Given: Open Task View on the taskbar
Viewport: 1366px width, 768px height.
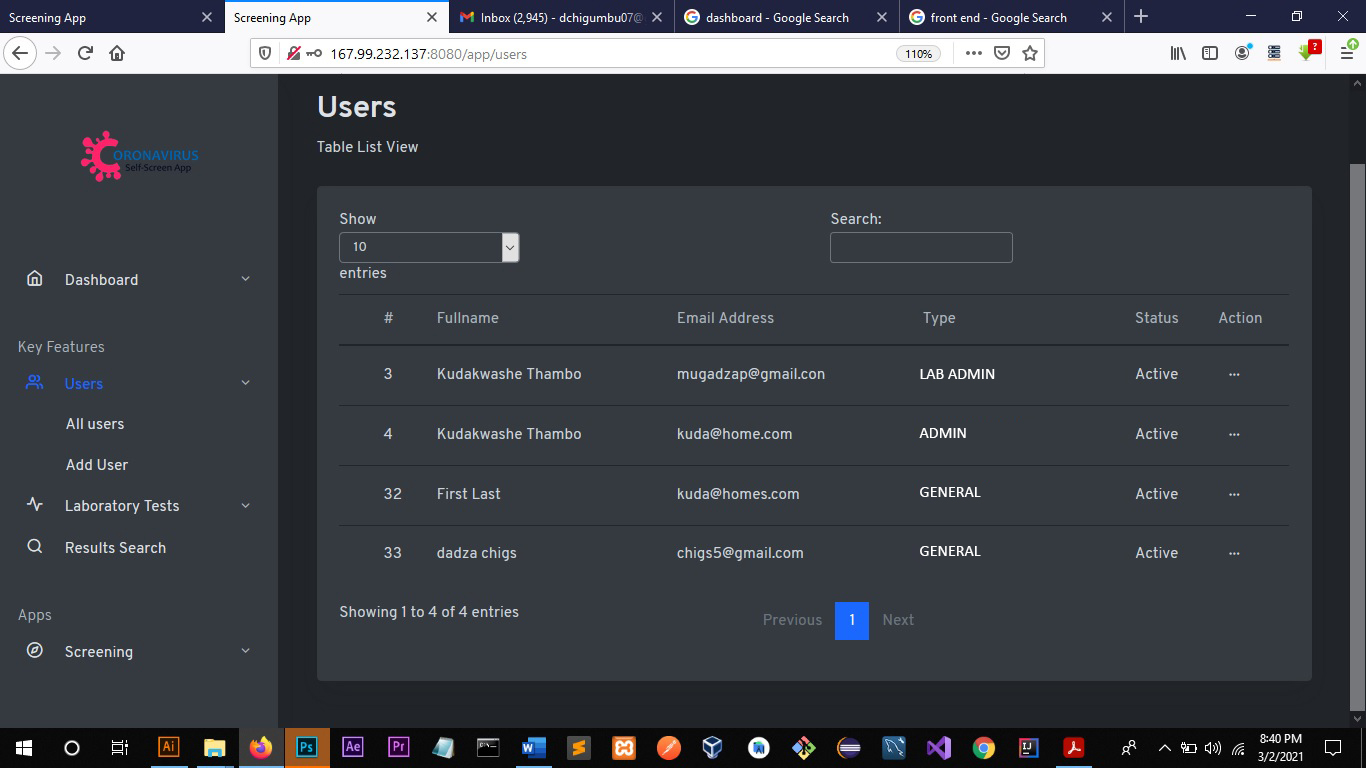Looking at the screenshot, I should [119, 747].
